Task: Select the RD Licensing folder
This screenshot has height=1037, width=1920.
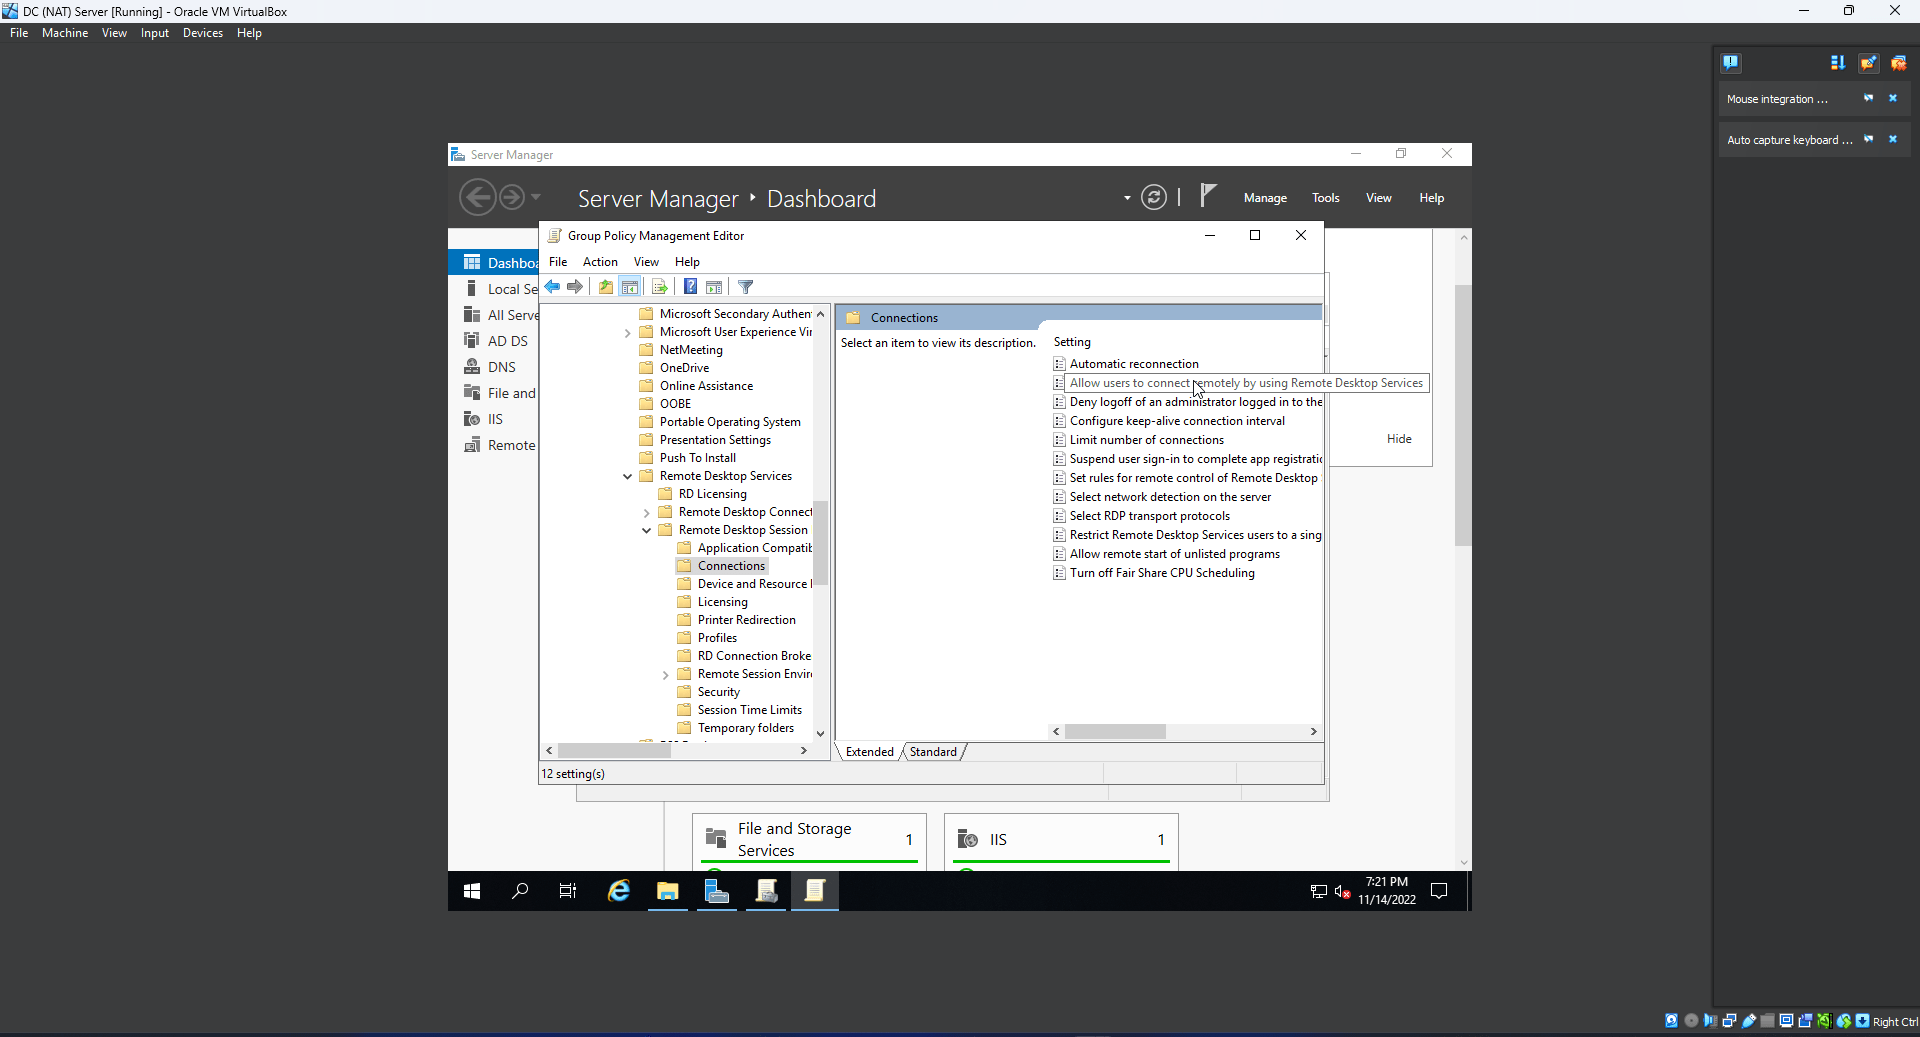Action: click(x=712, y=494)
